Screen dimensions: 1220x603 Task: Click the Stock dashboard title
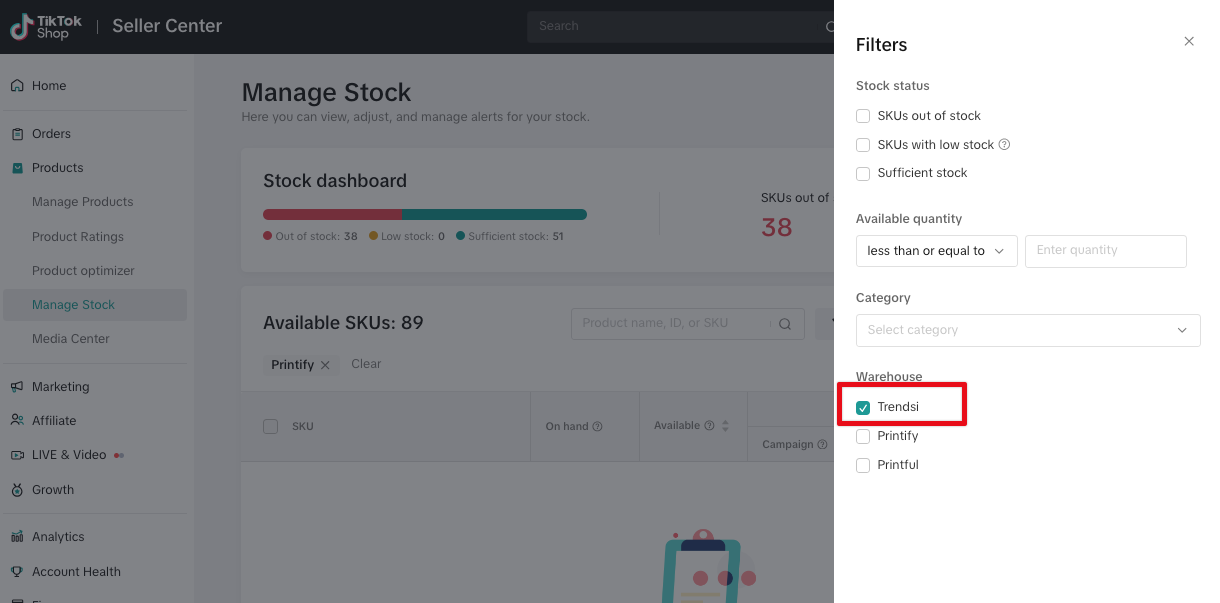(x=335, y=181)
